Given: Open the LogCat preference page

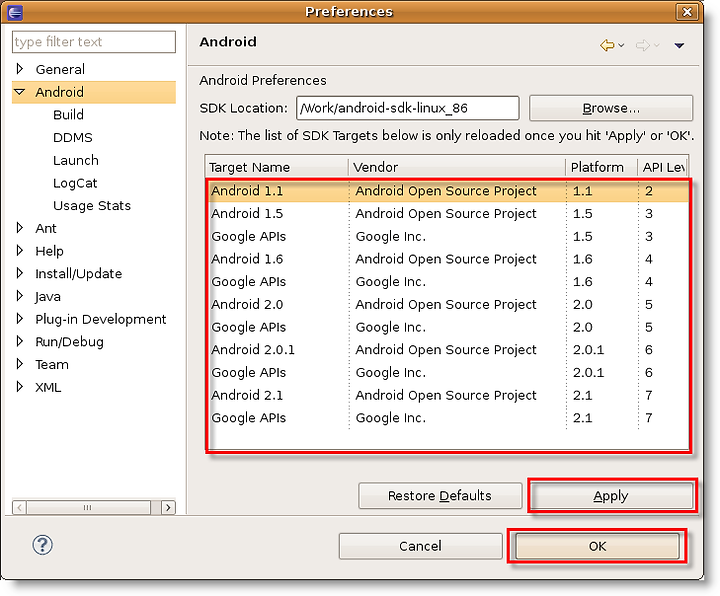Looking at the screenshot, I should tap(75, 183).
